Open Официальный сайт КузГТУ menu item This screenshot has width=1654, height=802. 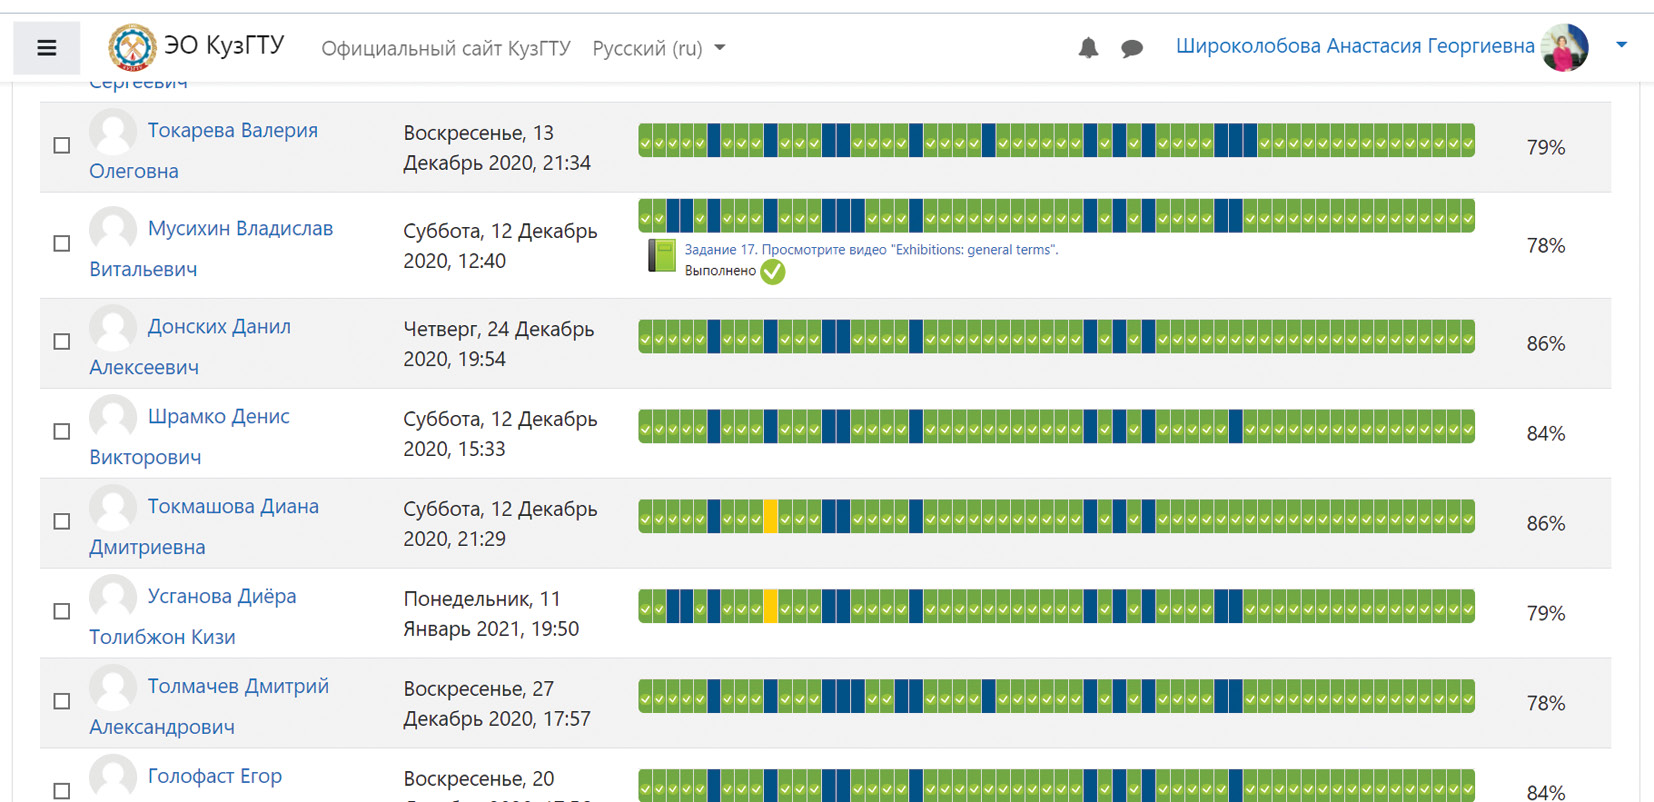click(x=445, y=48)
